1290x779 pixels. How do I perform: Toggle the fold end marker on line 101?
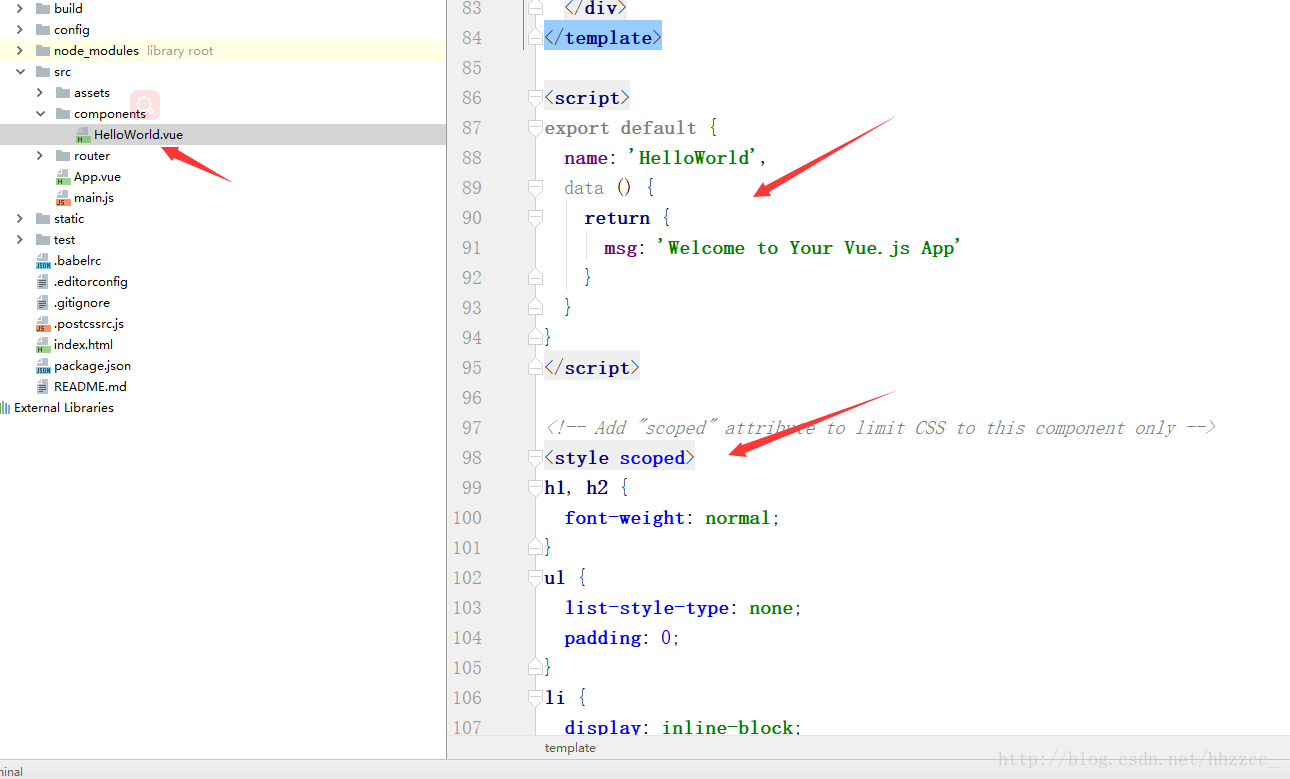tap(535, 548)
